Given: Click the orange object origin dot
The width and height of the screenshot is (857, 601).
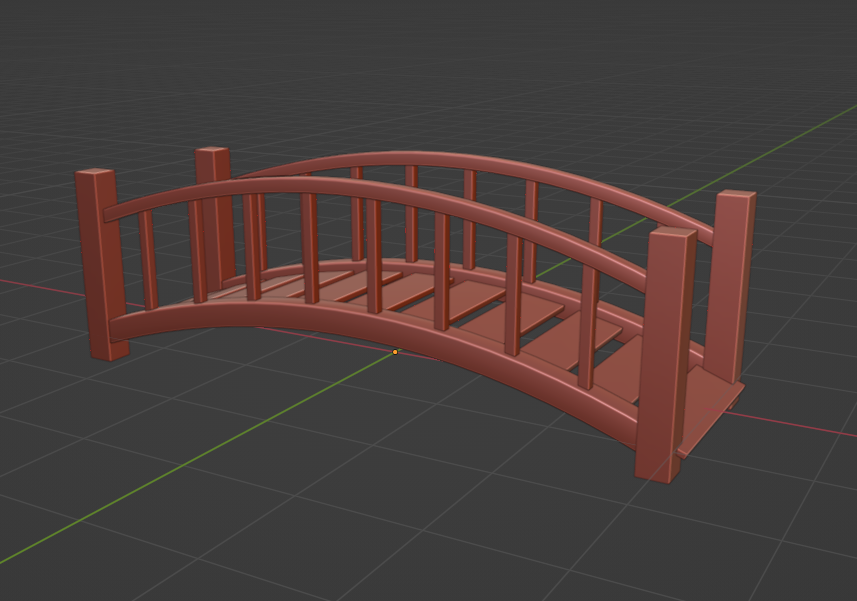Looking at the screenshot, I should point(395,352).
